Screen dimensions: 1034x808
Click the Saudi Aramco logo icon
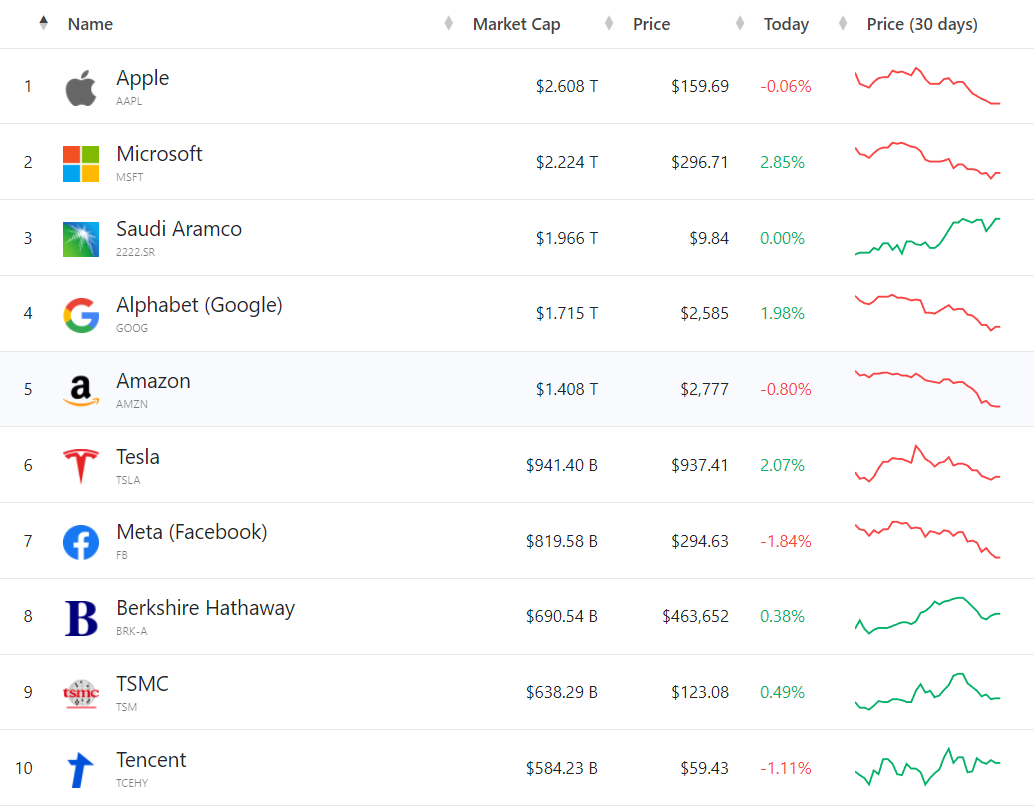pos(81,239)
